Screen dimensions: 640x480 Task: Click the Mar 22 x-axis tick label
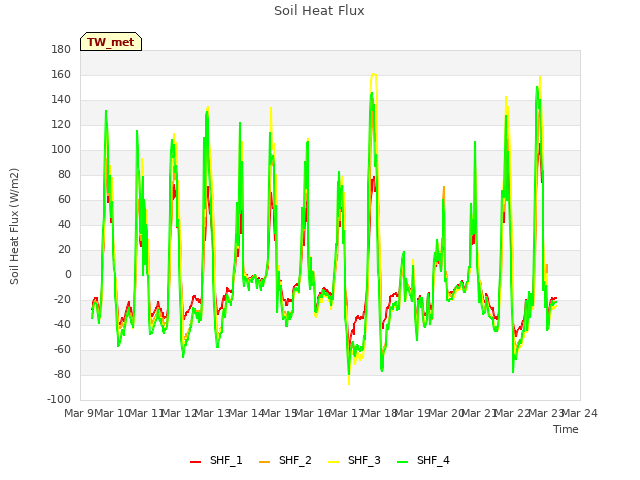coord(512,413)
